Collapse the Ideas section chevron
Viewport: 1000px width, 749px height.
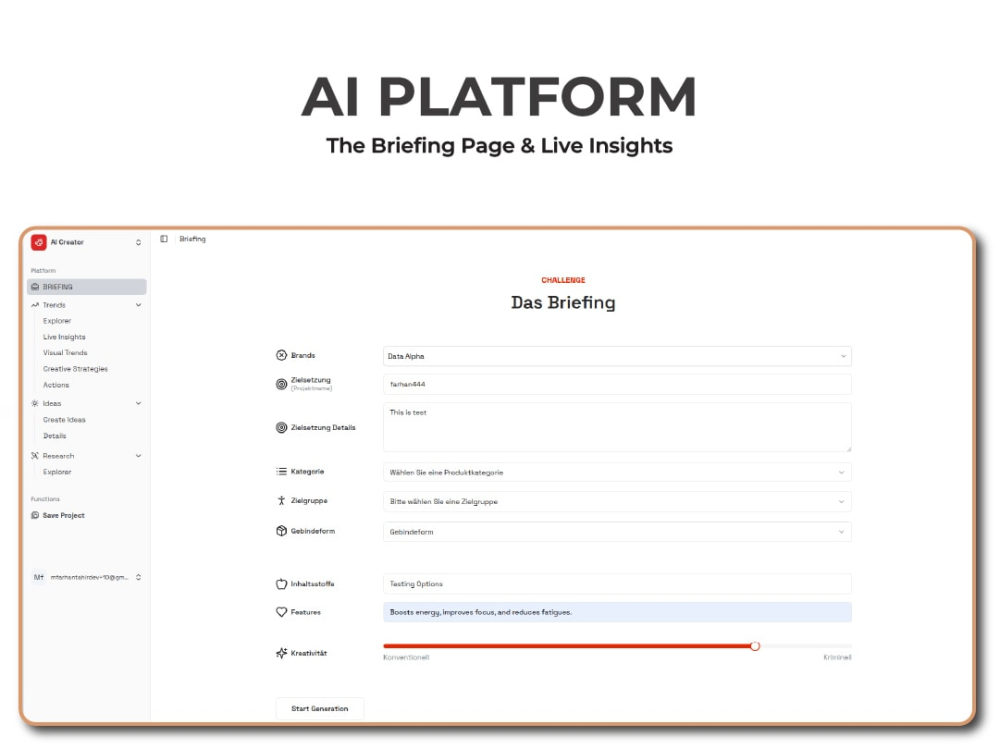(138, 403)
